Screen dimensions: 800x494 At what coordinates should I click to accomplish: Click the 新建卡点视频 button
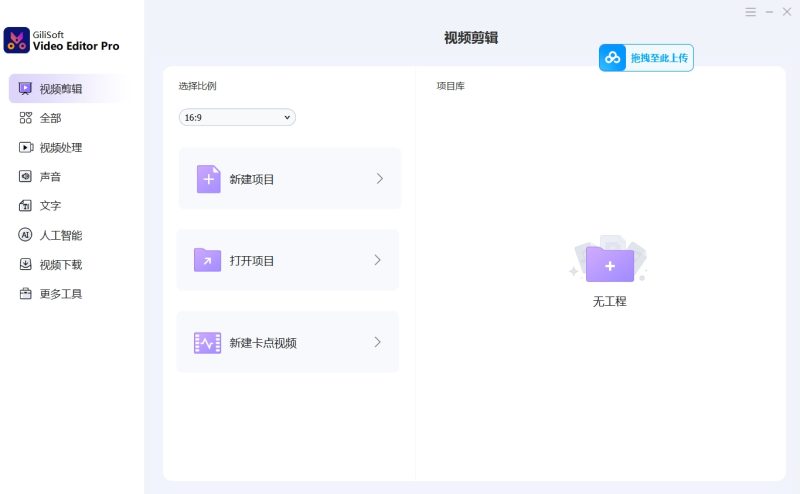(x=288, y=342)
